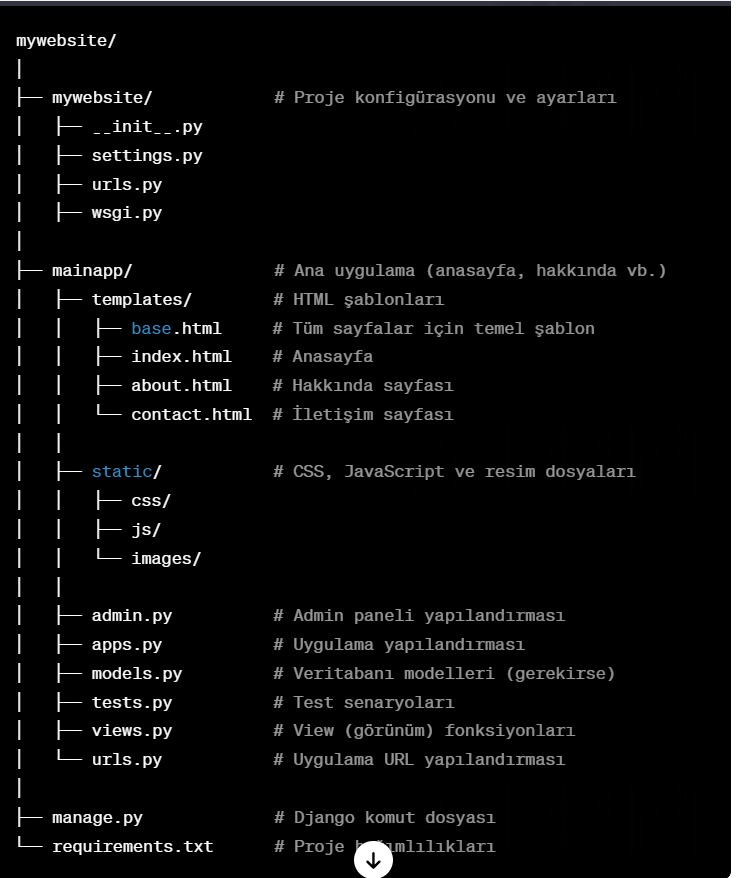Click the admin.py file entry

(x=131, y=616)
